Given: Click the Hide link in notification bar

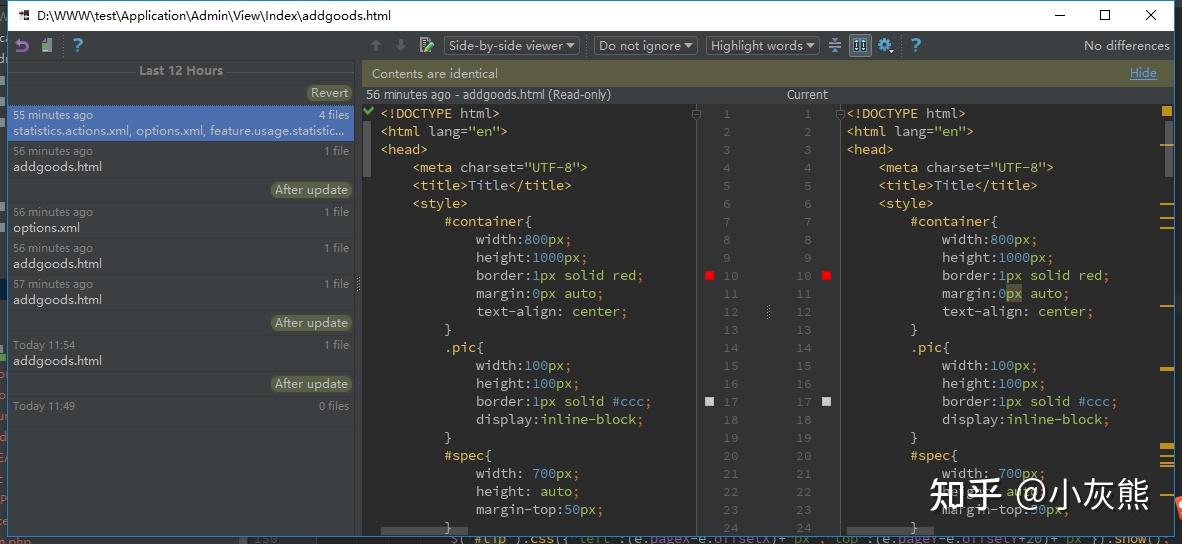Looking at the screenshot, I should (x=1143, y=73).
